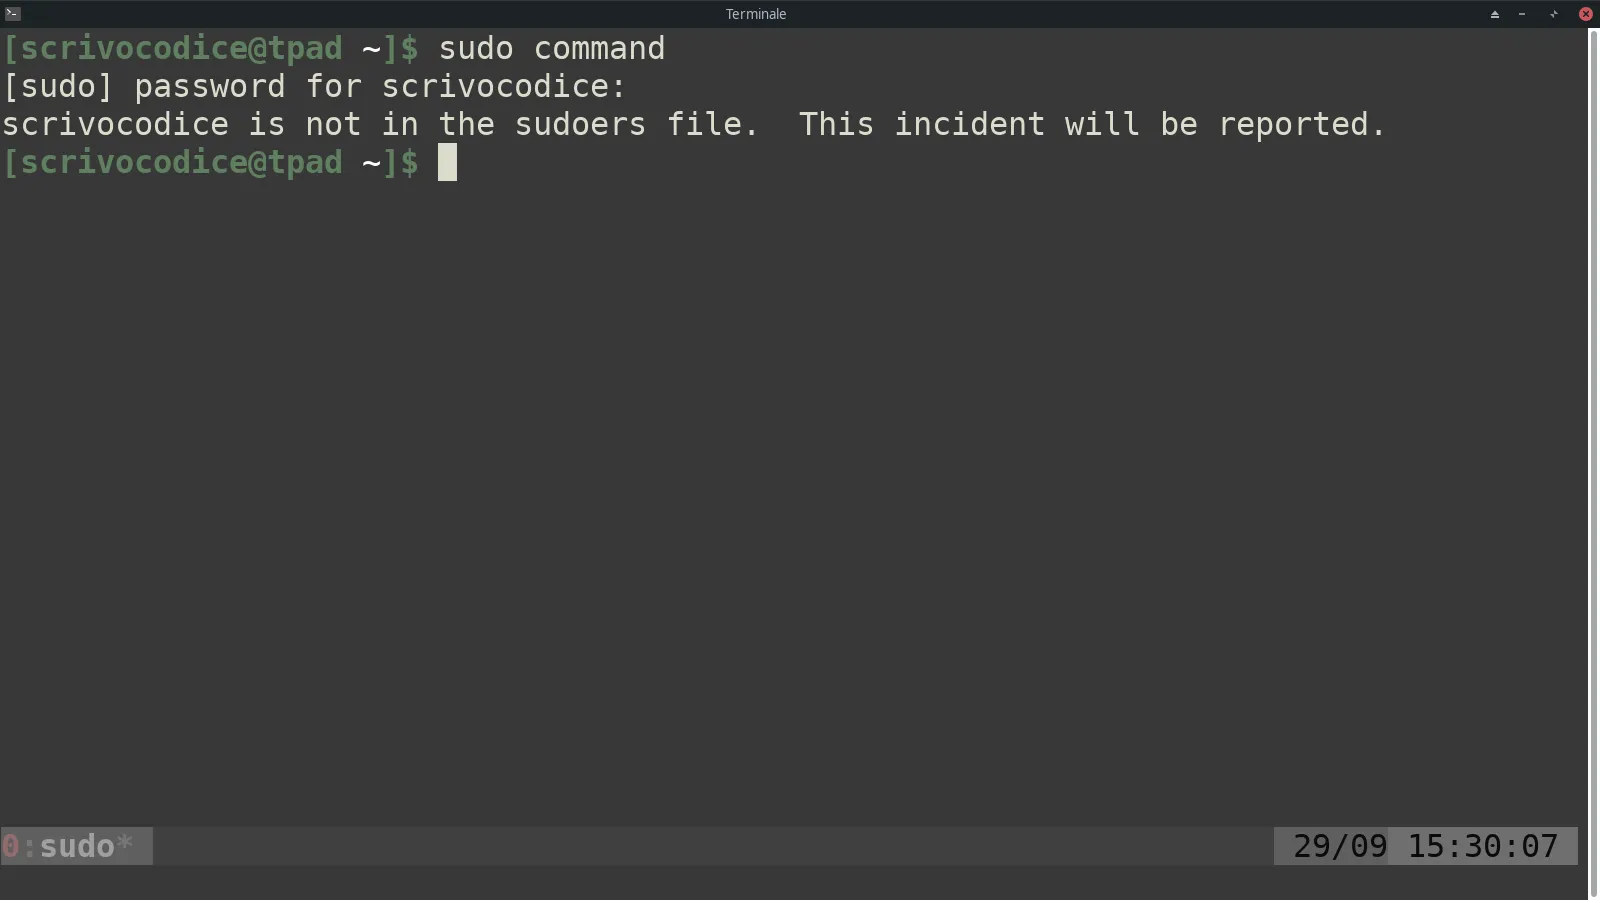Image resolution: width=1600 pixels, height=900 pixels.
Task: Select the active sudo window in the tmux status bar
Action: 75,845
